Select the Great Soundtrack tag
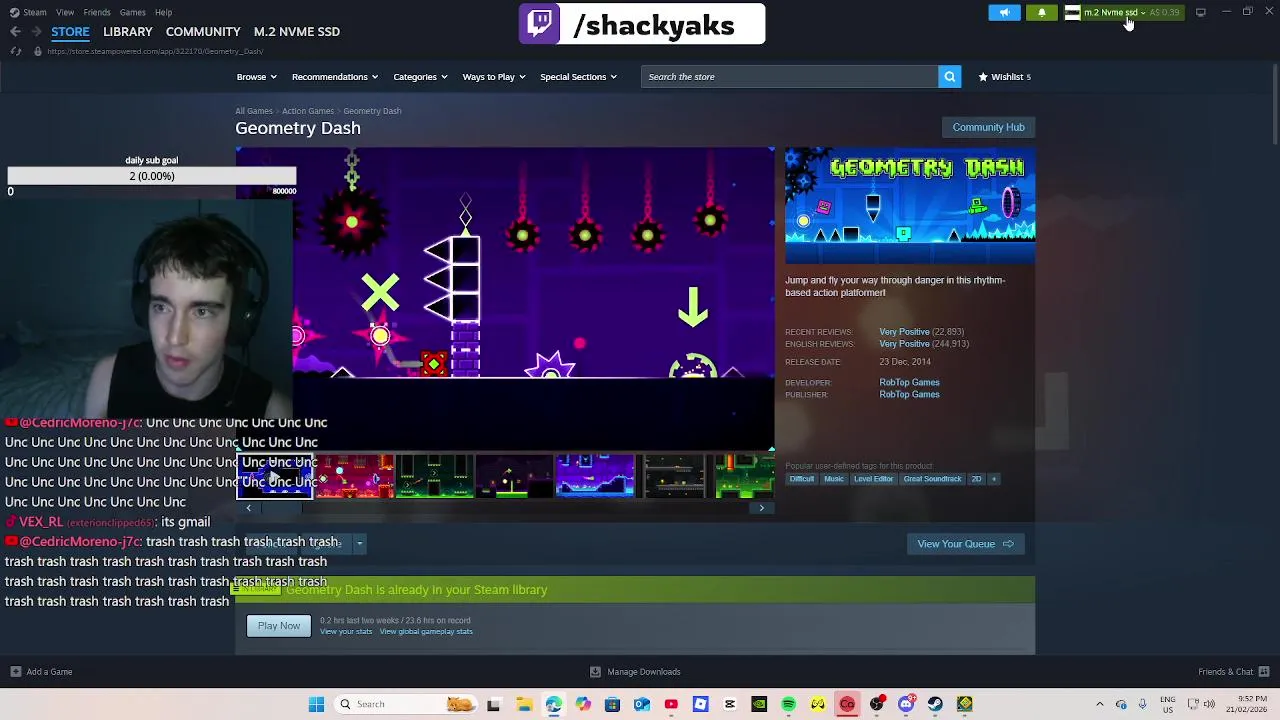The height and width of the screenshot is (720, 1280). 932,479
